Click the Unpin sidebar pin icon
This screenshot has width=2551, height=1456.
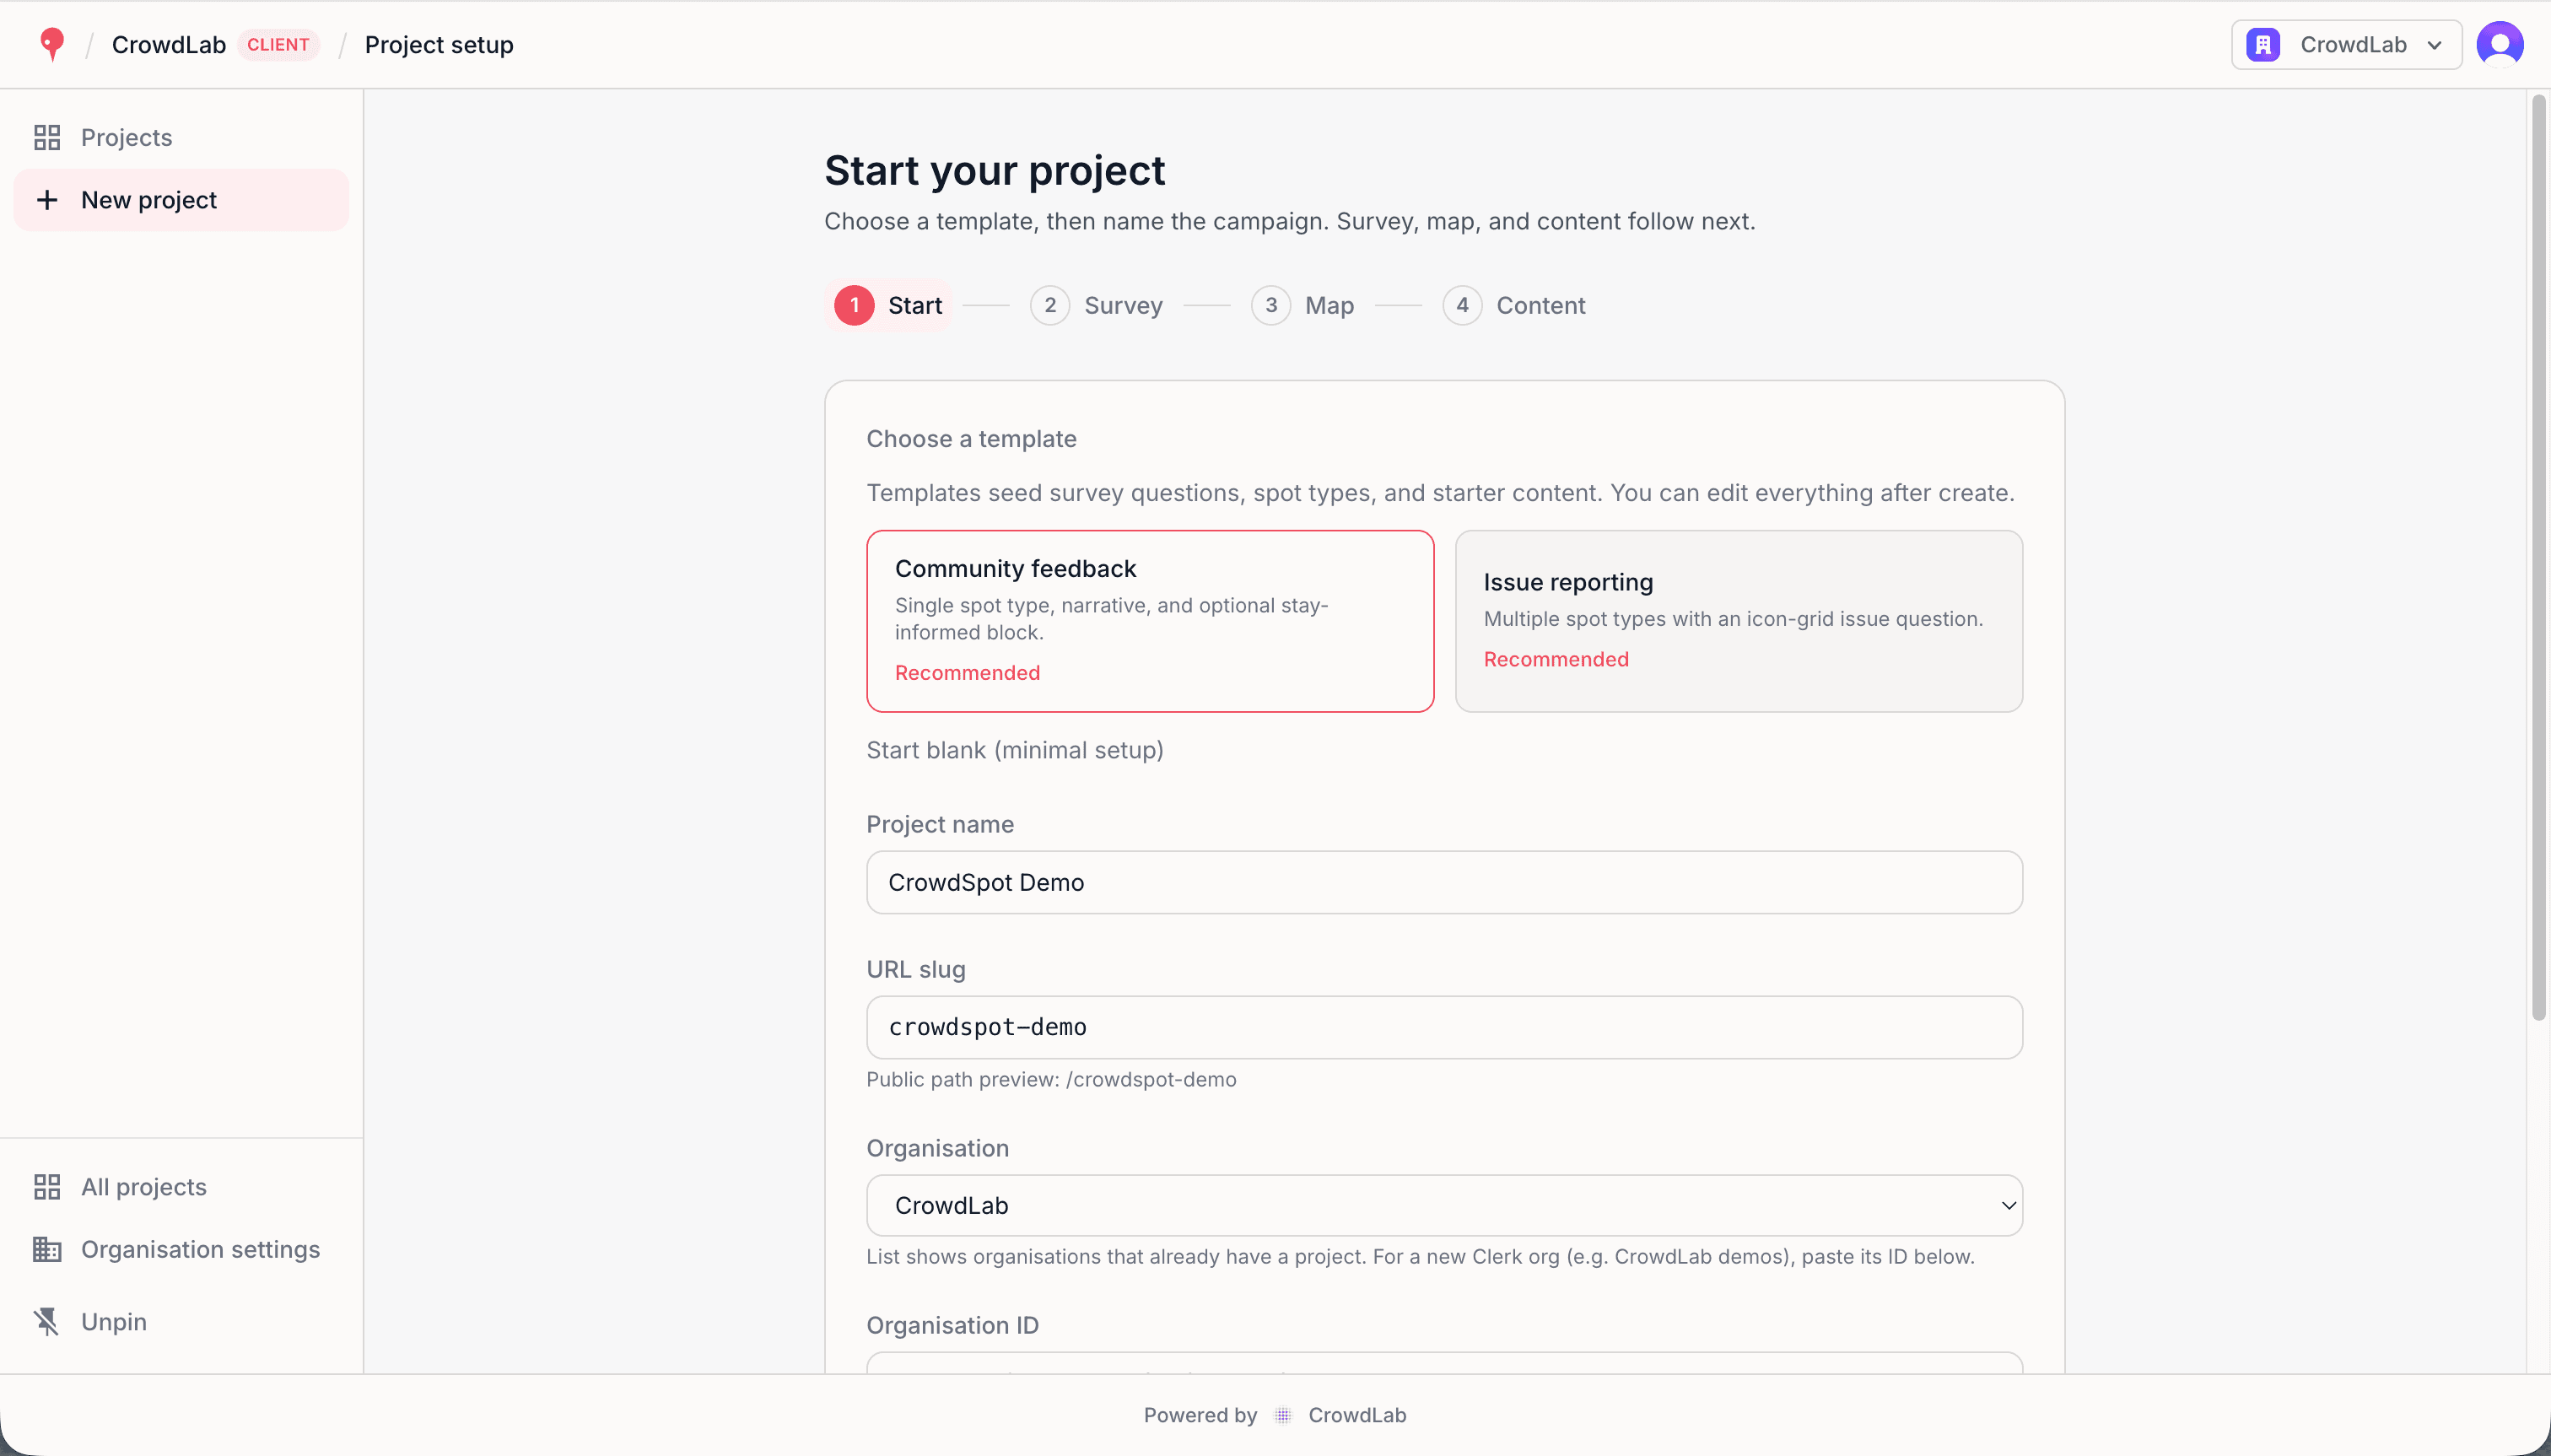click(x=47, y=1321)
